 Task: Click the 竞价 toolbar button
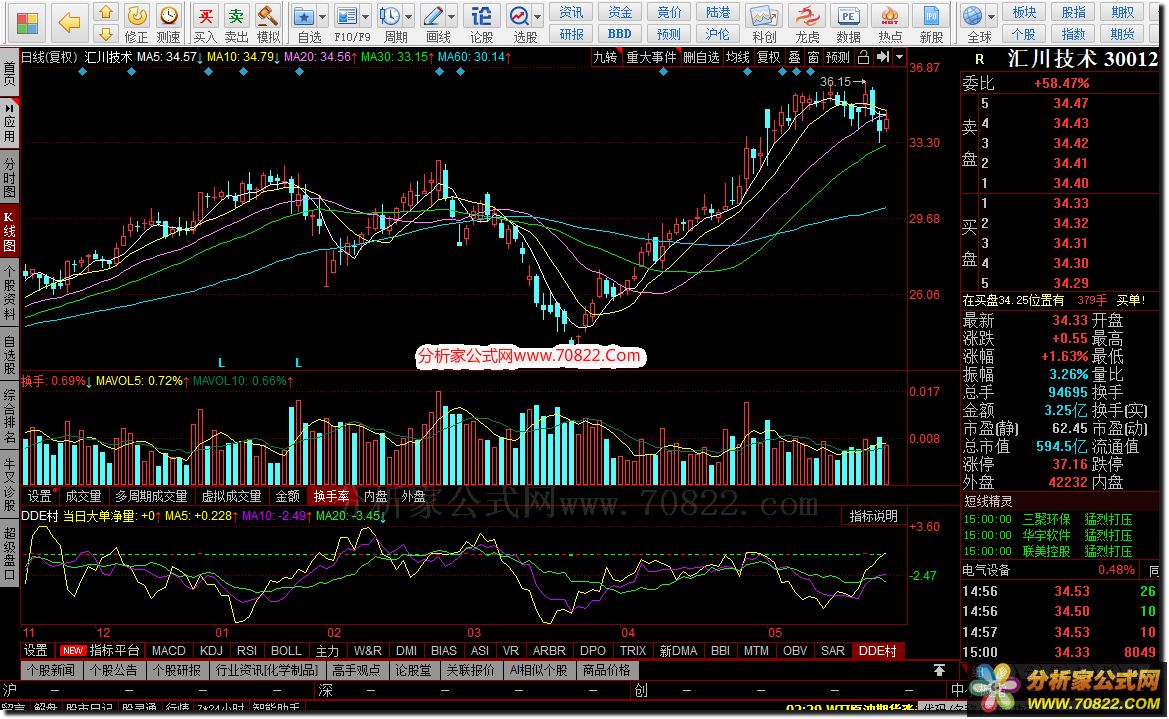click(x=669, y=12)
